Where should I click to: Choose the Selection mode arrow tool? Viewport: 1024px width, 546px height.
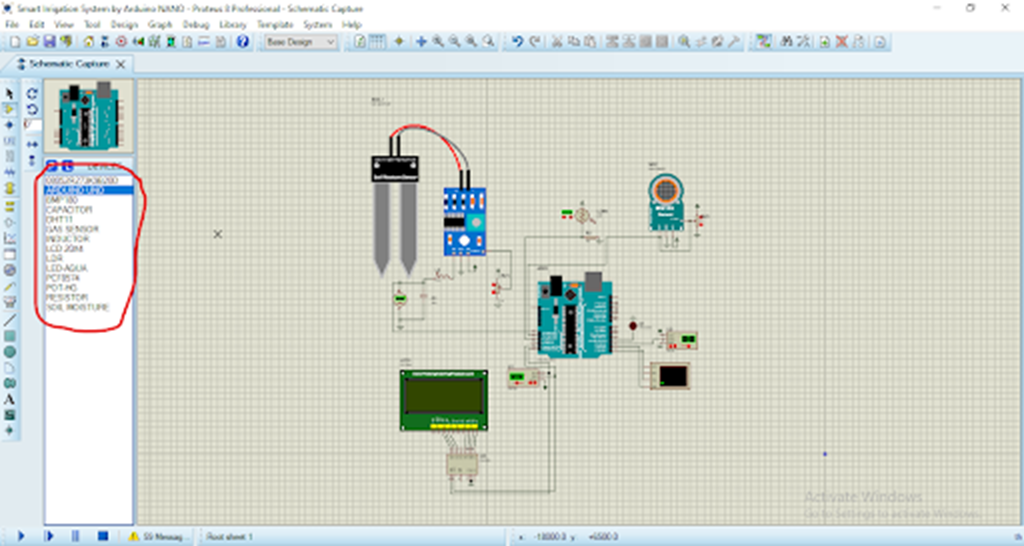pos(9,93)
